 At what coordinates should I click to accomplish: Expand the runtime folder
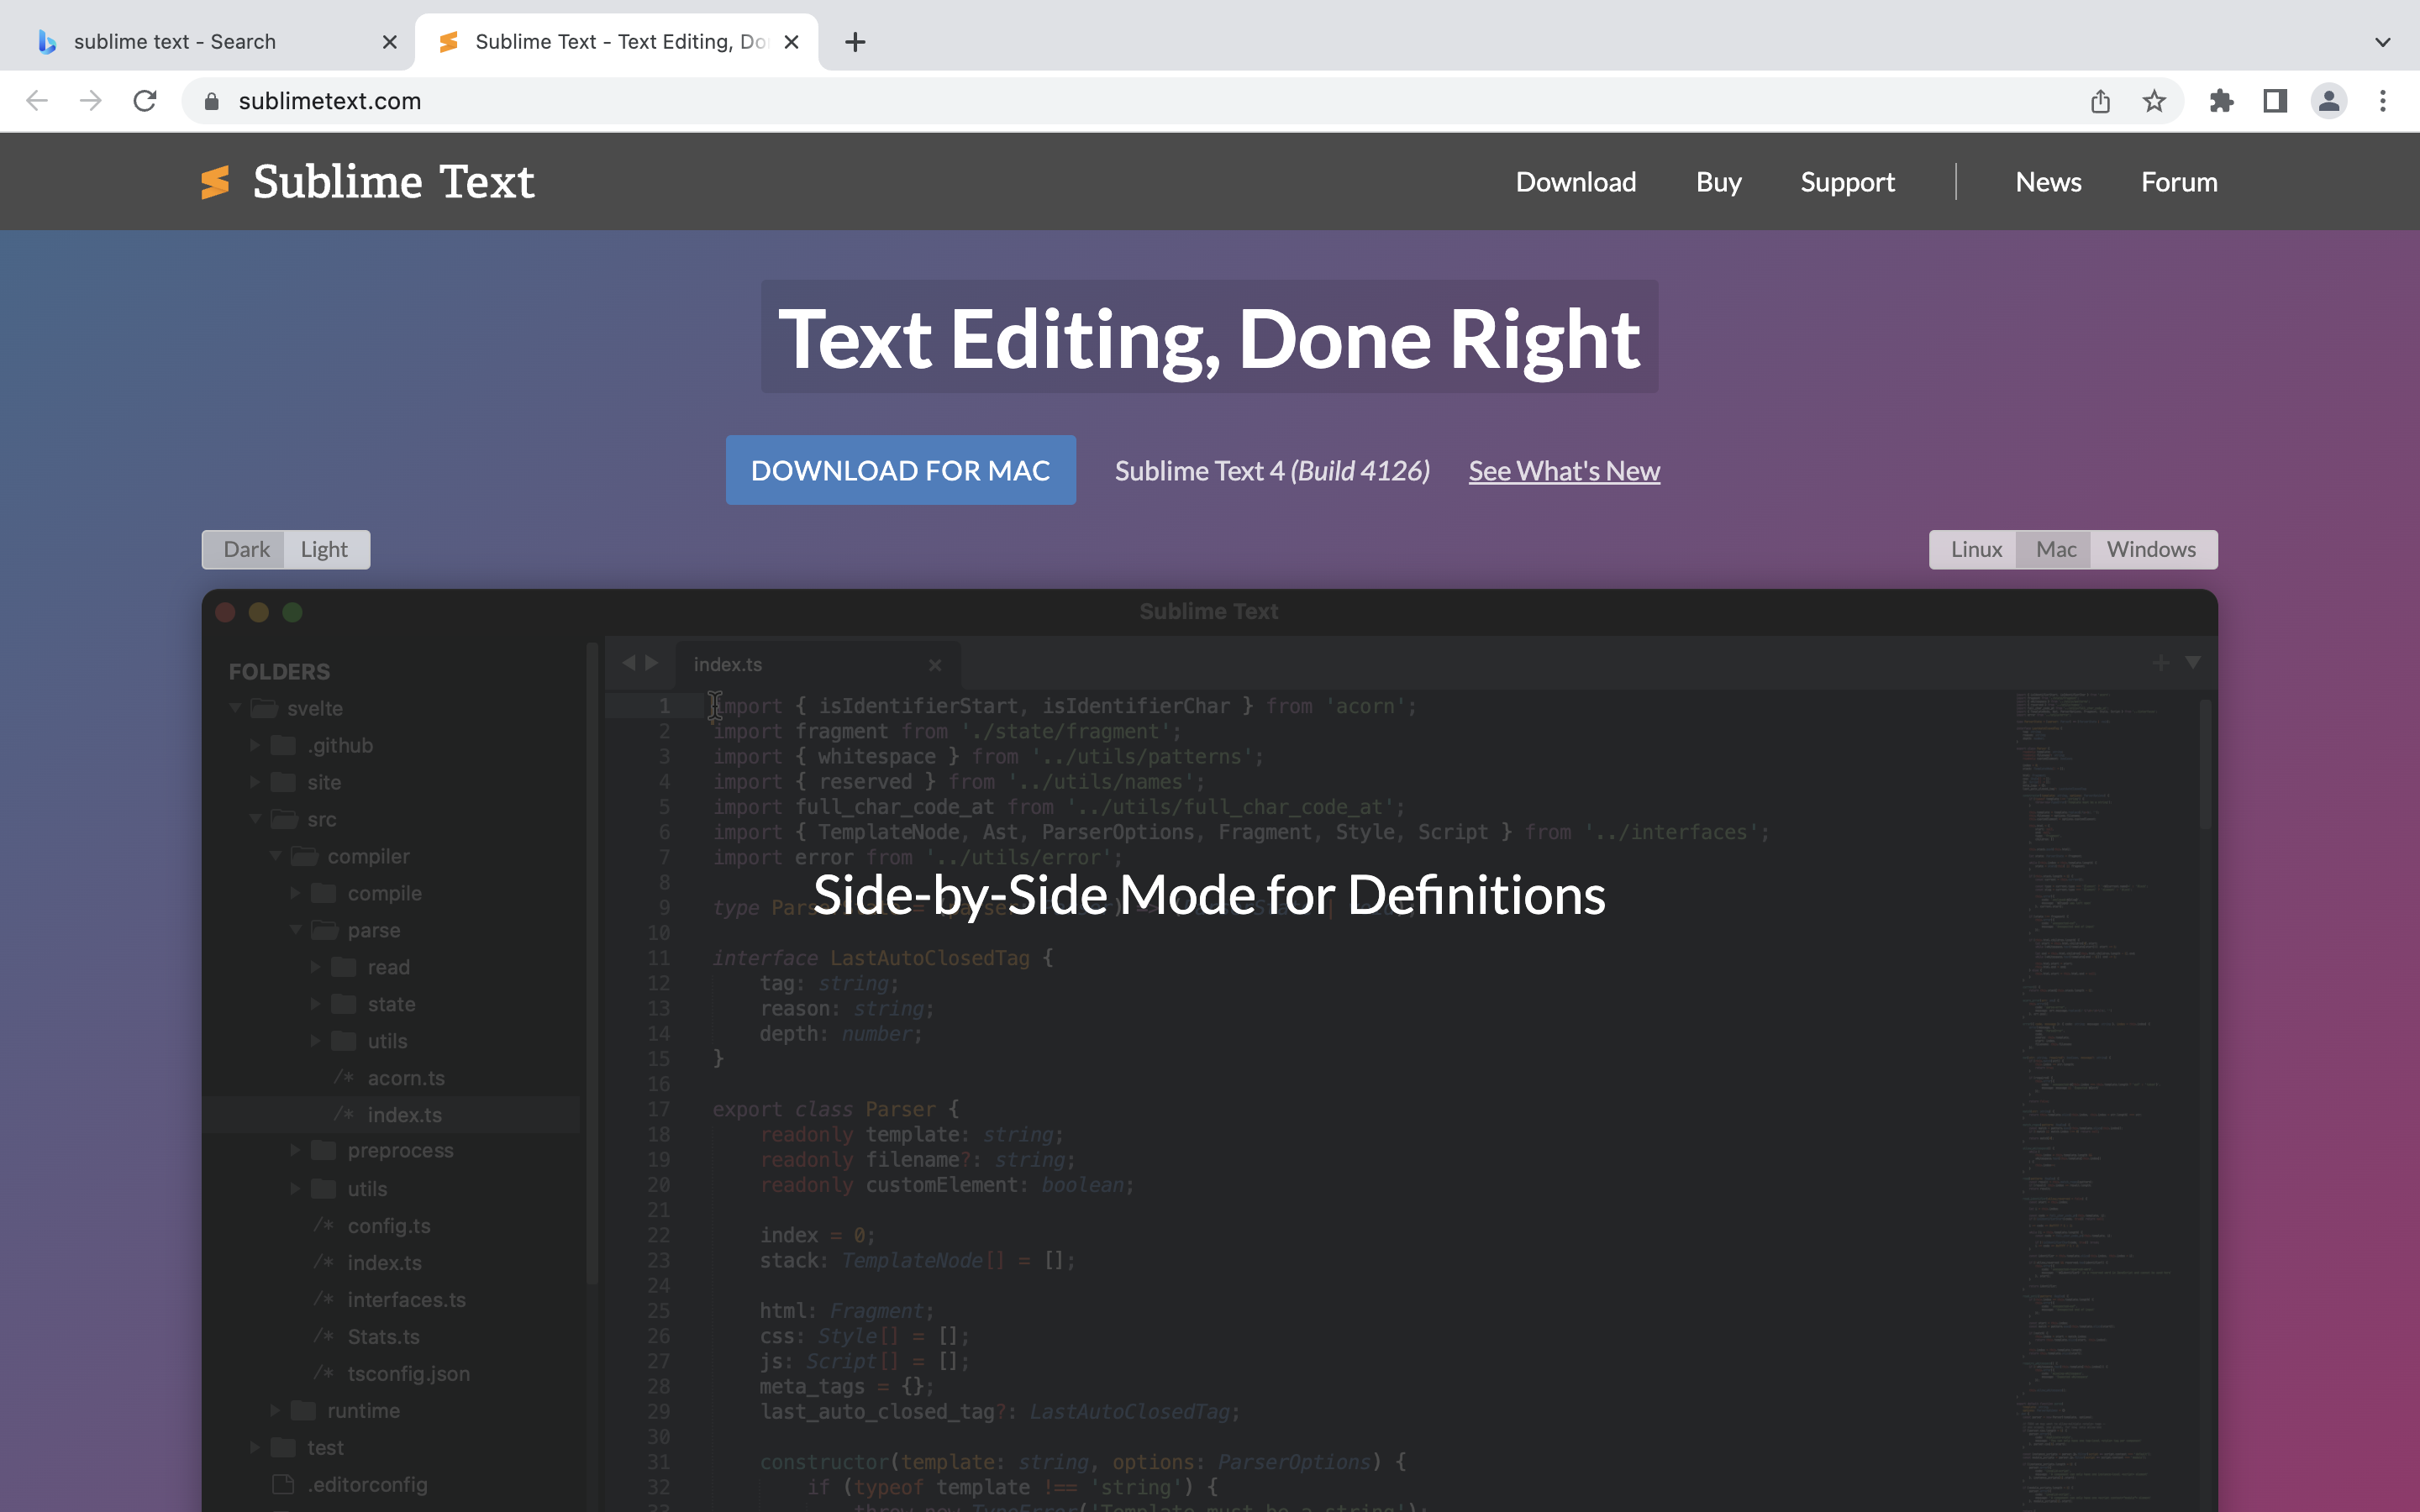[275, 1410]
